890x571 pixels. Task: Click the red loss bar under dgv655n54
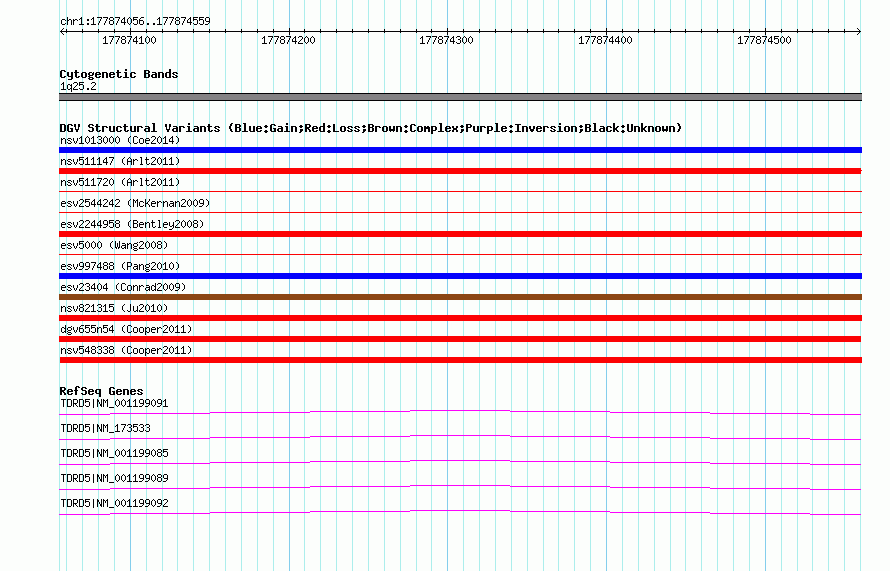[460, 339]
